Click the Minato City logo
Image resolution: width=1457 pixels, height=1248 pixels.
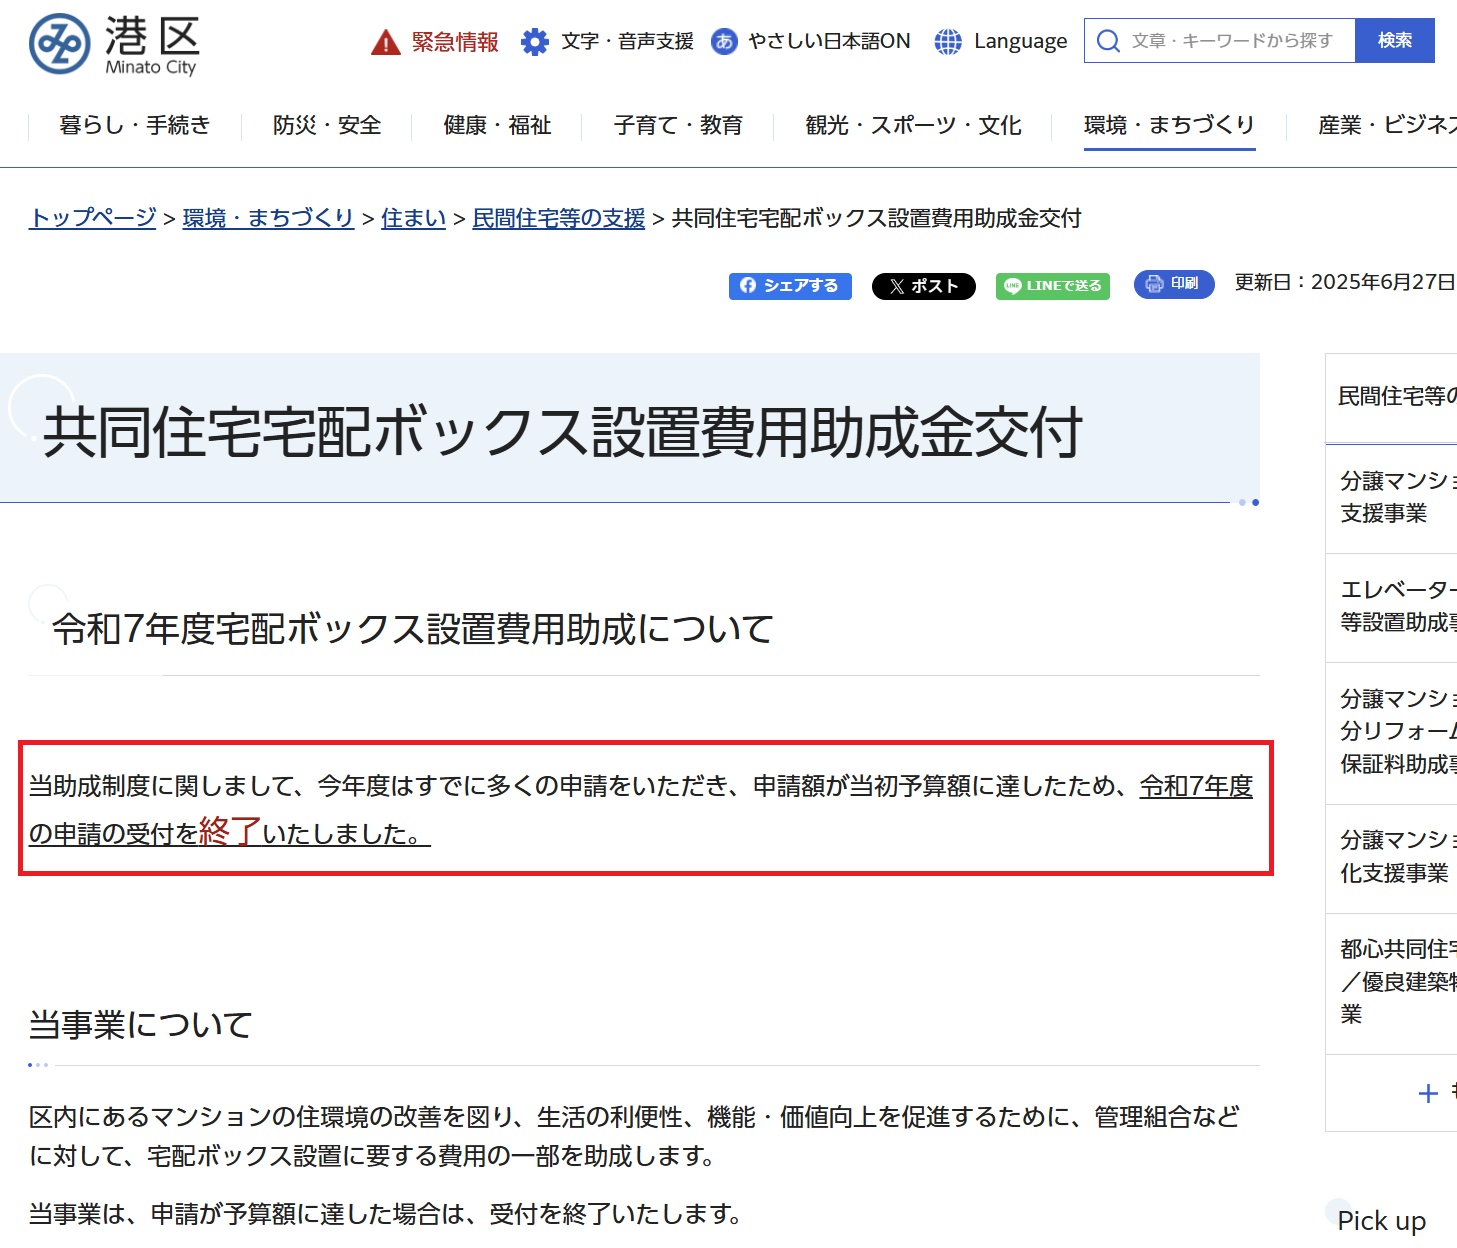click(113, 45)
